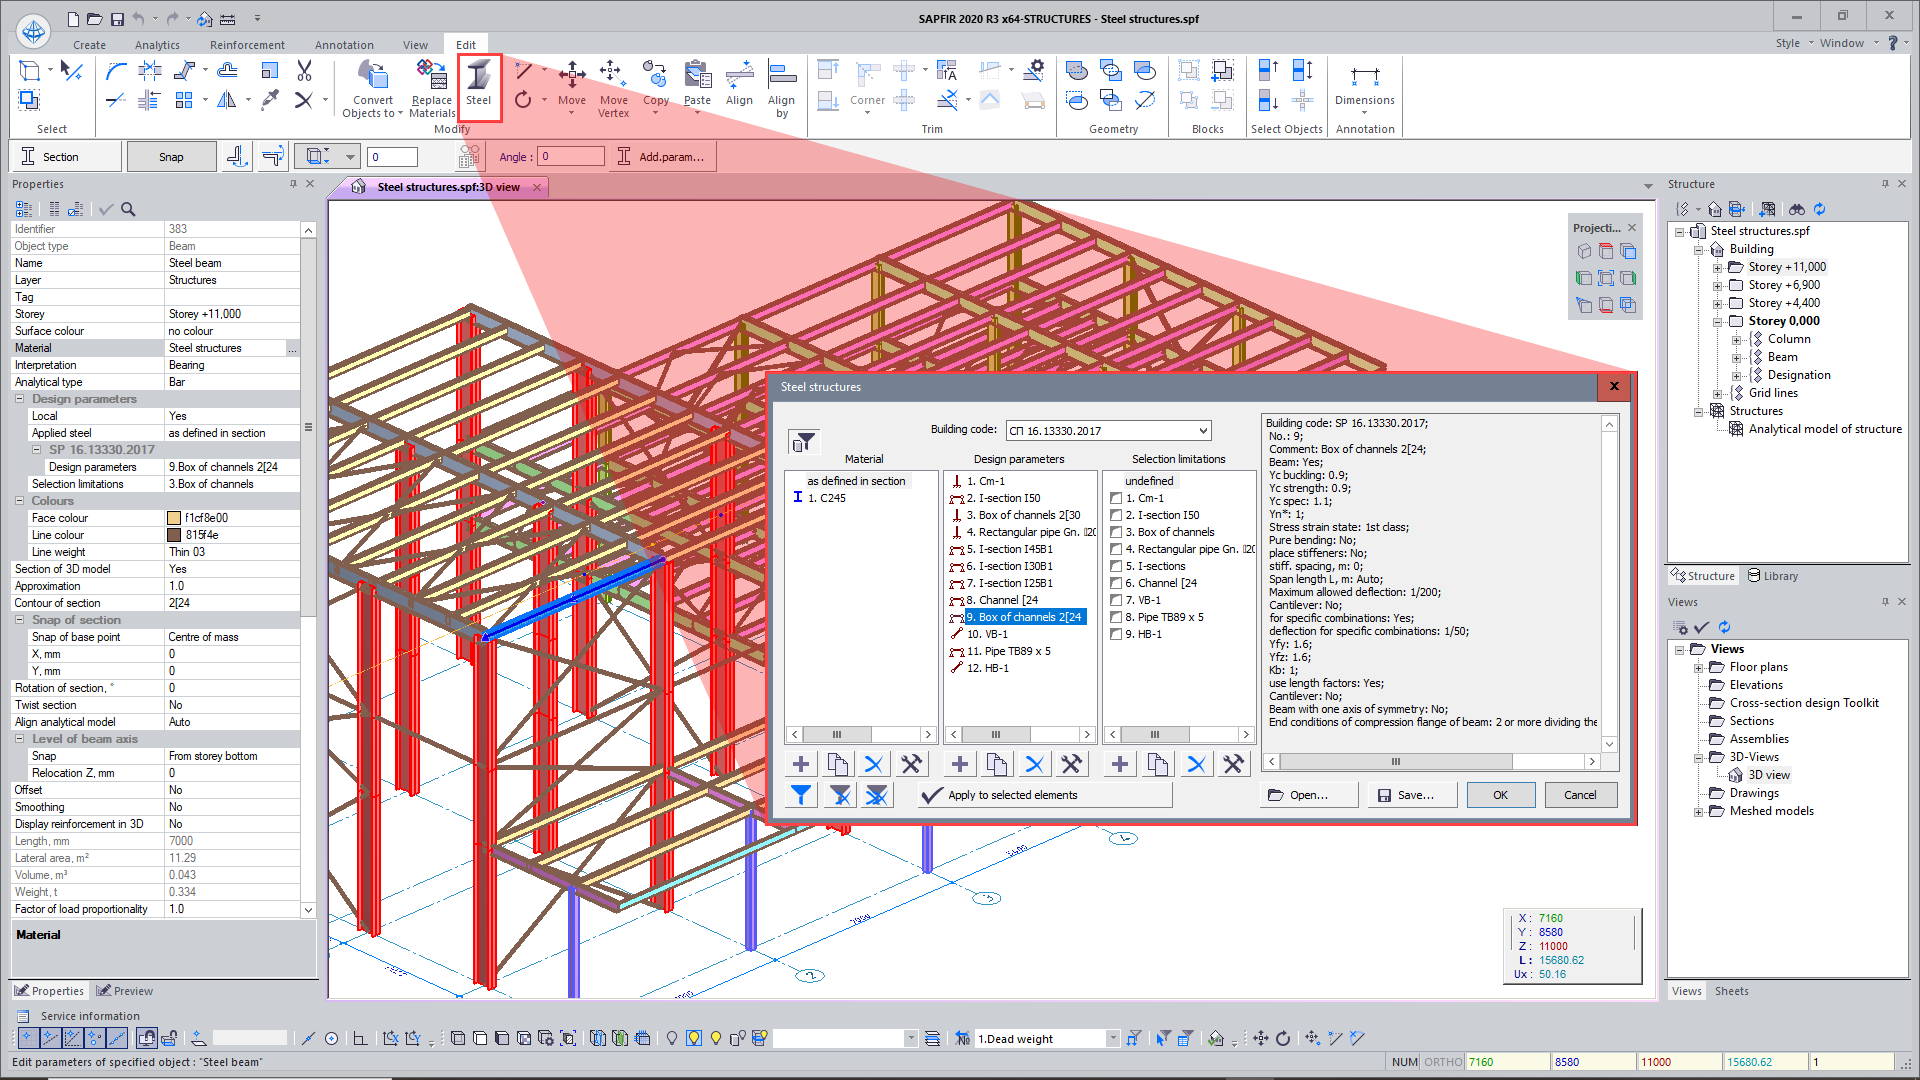Click the filter funnel icon in dialog
Viewport: 1920px width, 1080px height.
[804, 441]
